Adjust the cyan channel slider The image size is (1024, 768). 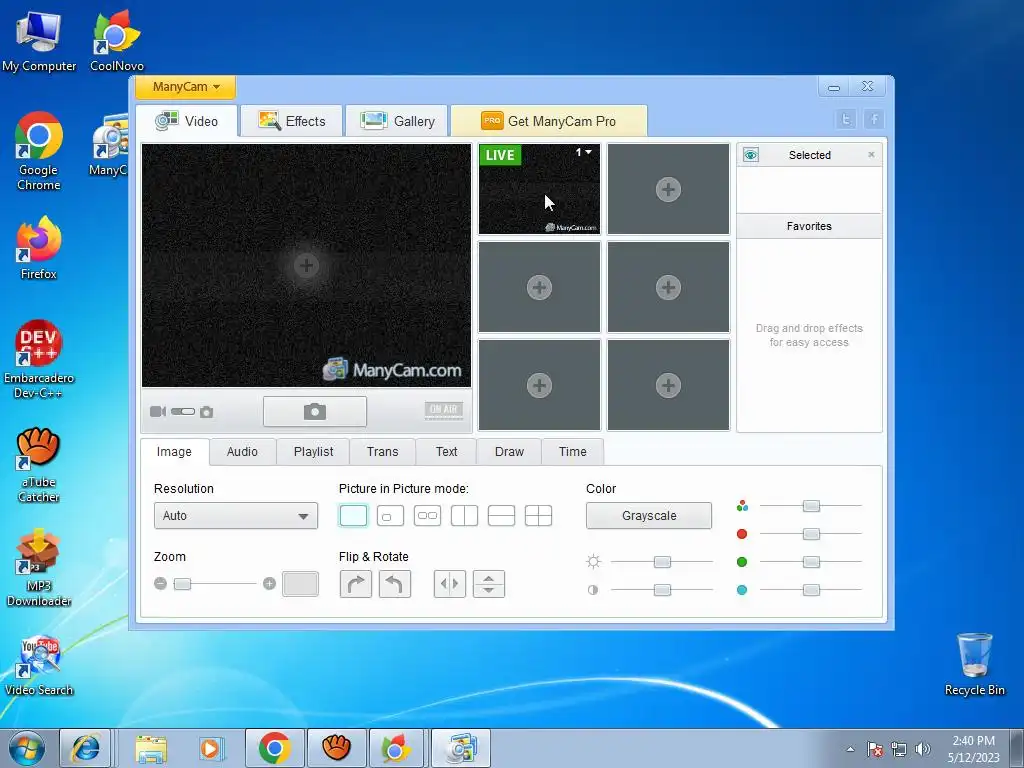click(811, 590)
